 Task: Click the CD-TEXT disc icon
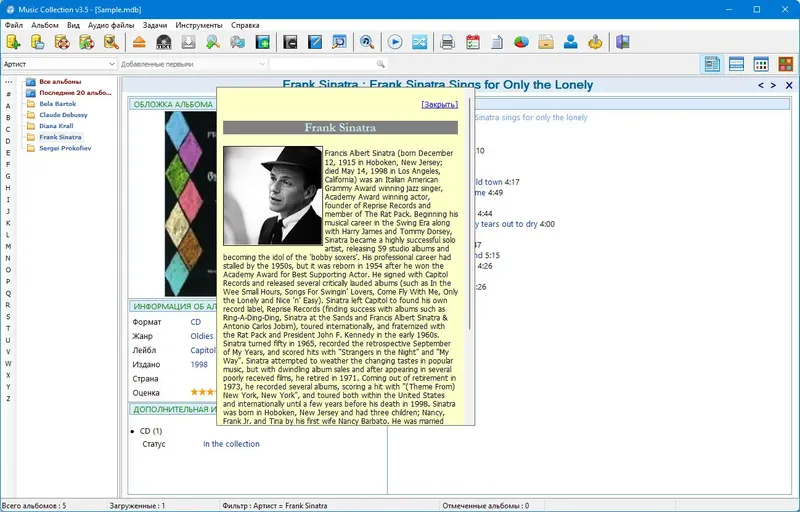click(164, 42)
